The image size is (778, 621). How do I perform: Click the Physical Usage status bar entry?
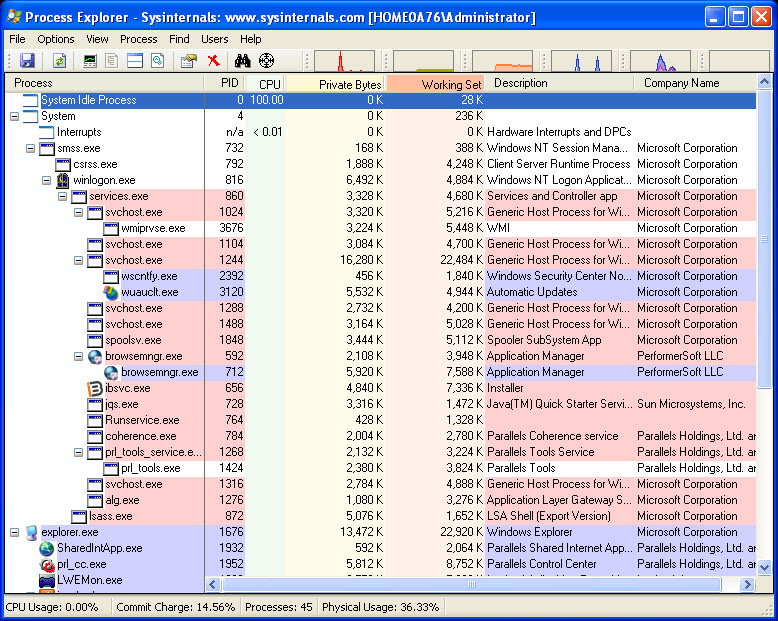tap(381, 607)
